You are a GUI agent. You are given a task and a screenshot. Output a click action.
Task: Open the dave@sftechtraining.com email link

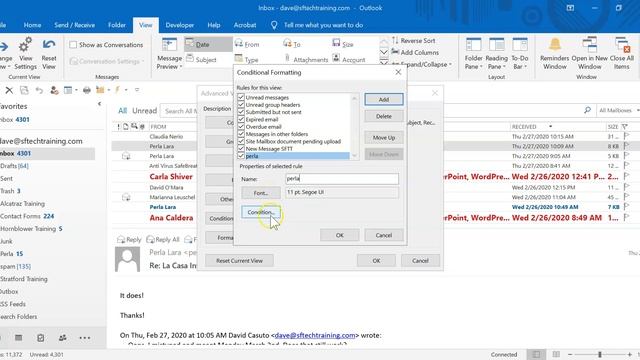315,335
